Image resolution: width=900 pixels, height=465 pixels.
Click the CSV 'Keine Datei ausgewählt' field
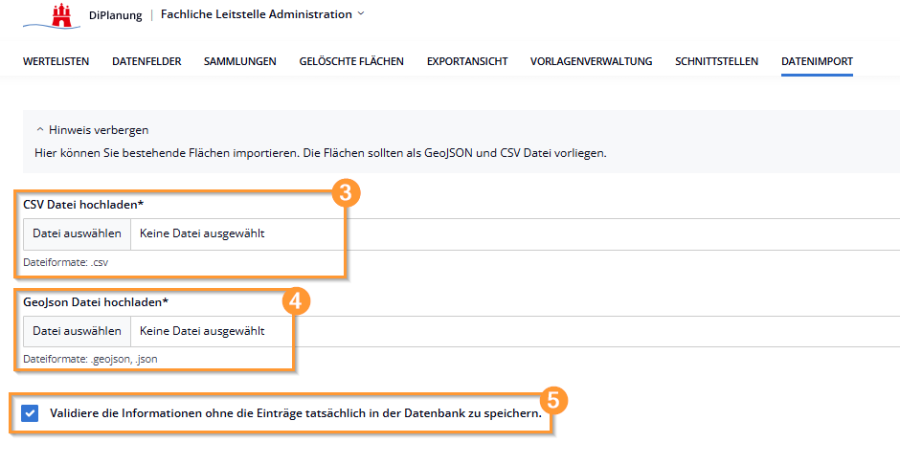[x=202, y=234]
